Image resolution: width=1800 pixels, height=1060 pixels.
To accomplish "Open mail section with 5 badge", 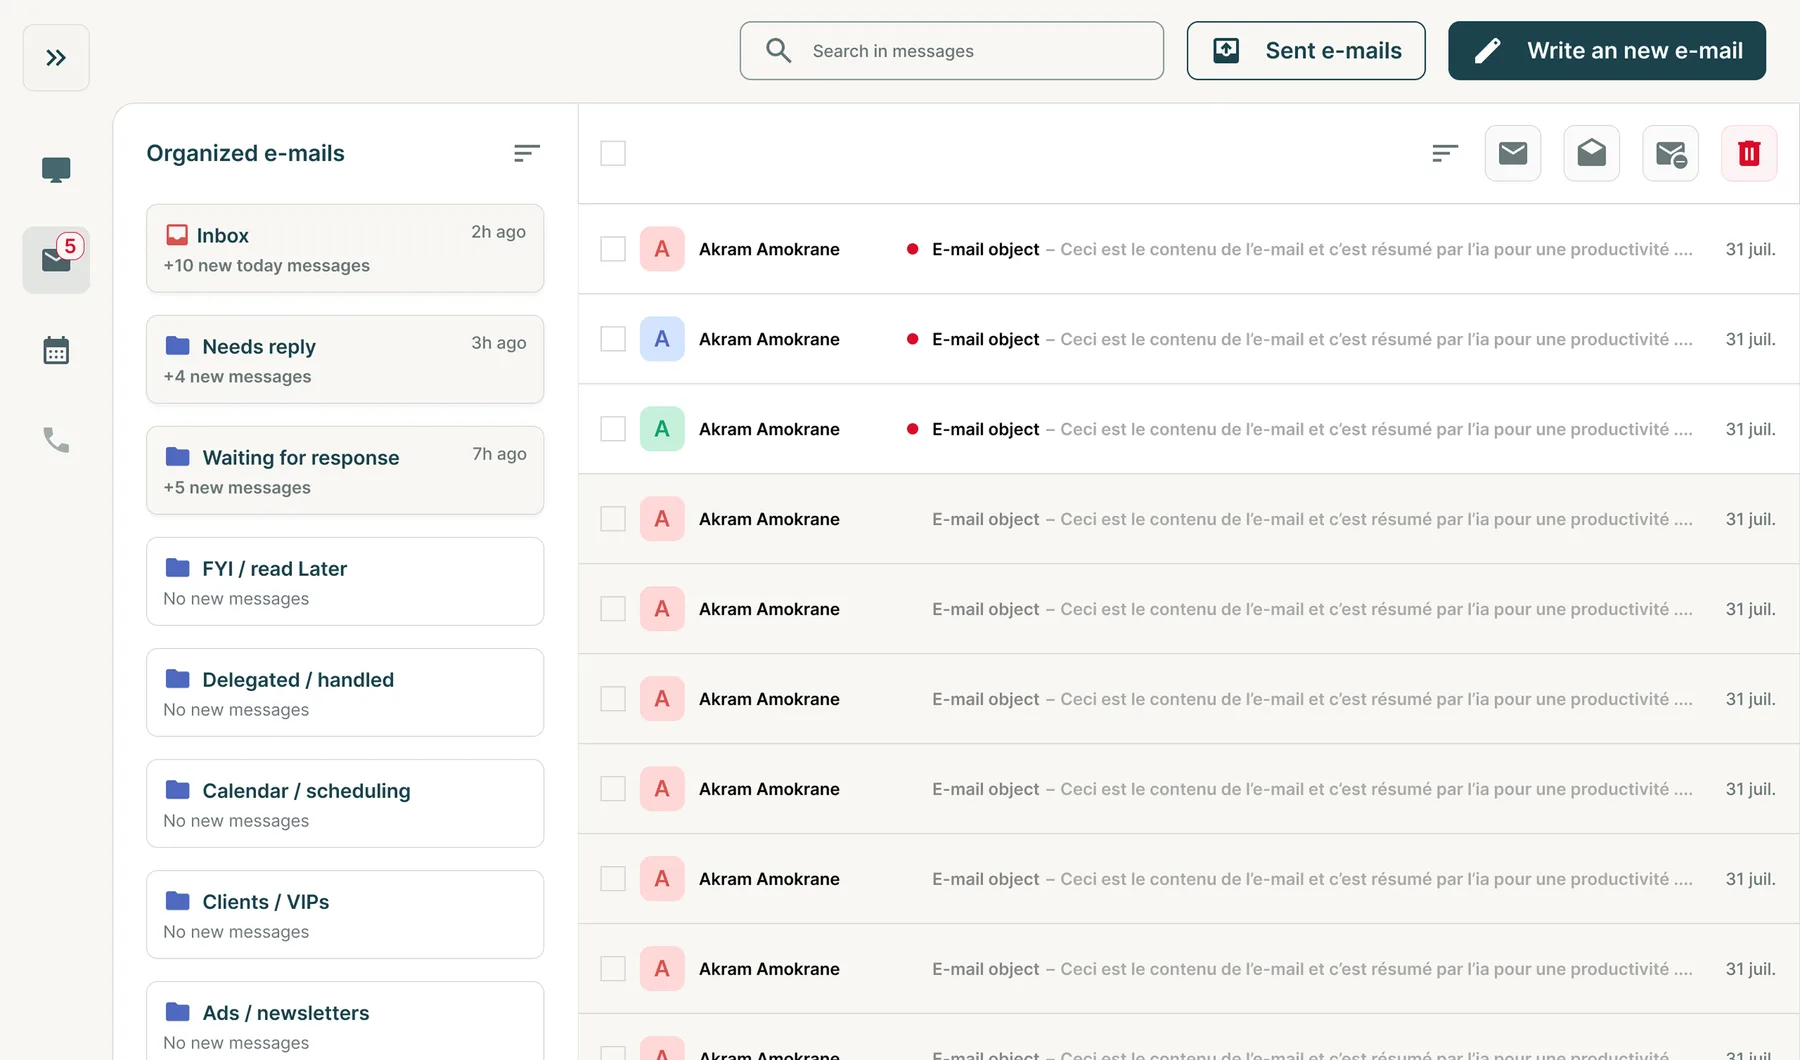I will pyautogui.click(x=56, y=260).
